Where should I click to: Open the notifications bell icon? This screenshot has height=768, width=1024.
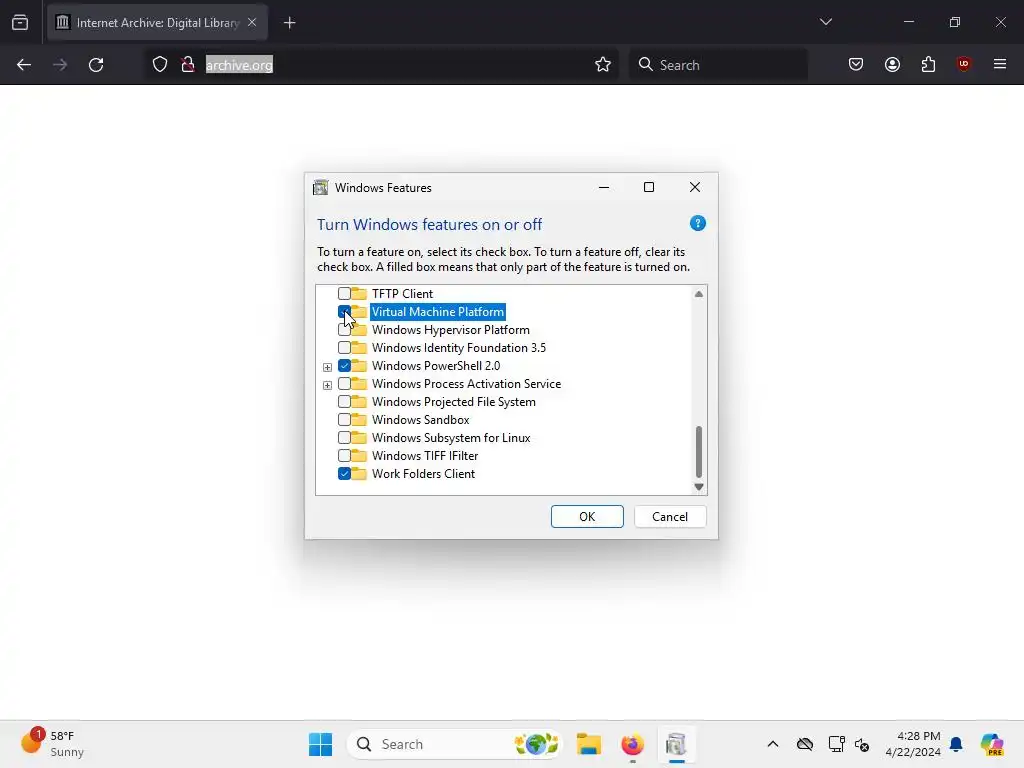tap(956, 744)
